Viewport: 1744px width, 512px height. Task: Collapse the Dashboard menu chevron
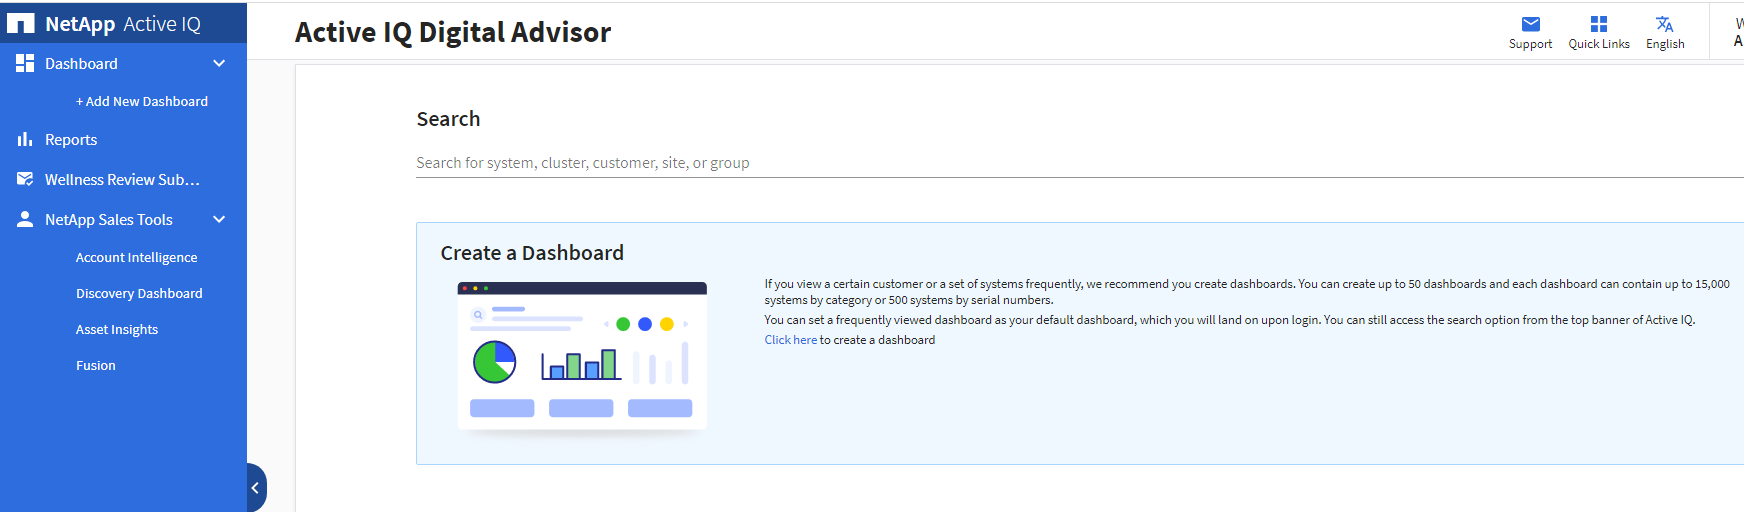219,63
